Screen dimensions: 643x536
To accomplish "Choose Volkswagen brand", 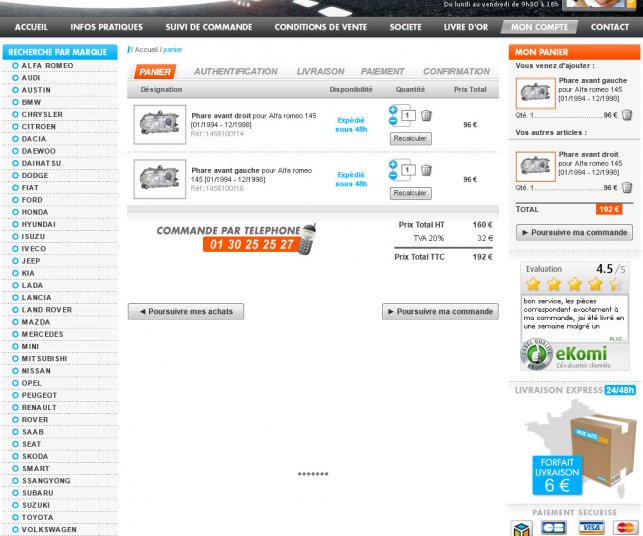I will pos(49,529).
